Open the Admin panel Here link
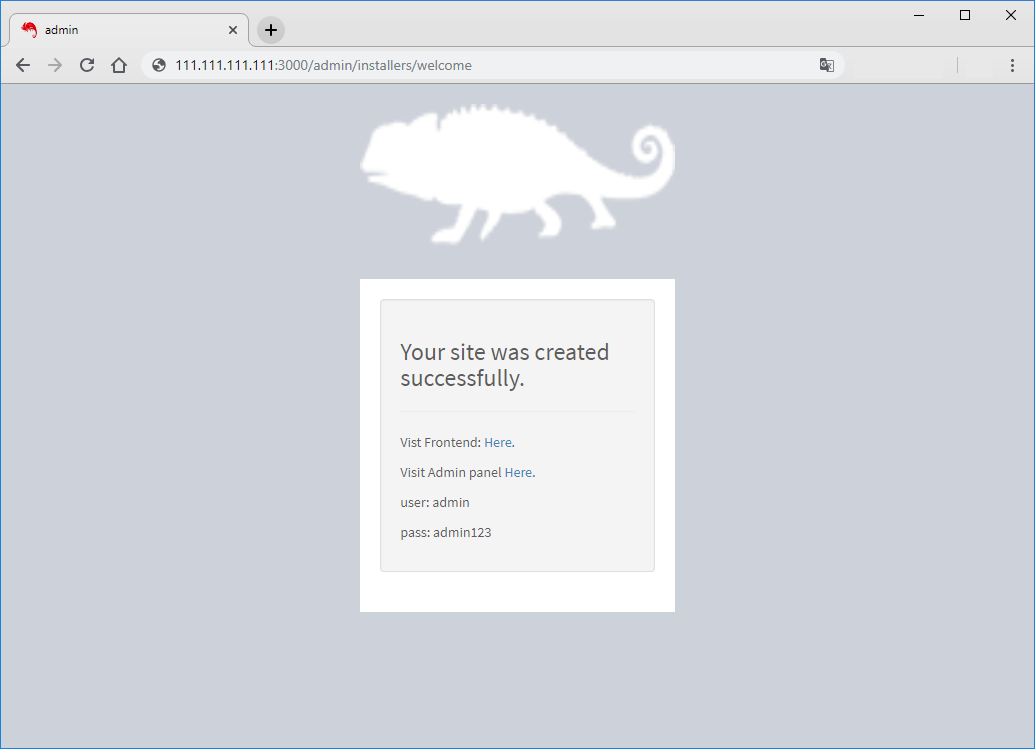Image resolution: width=1035 pixels, height=749 pixels. pyautogui.click(x=518, y=472)
